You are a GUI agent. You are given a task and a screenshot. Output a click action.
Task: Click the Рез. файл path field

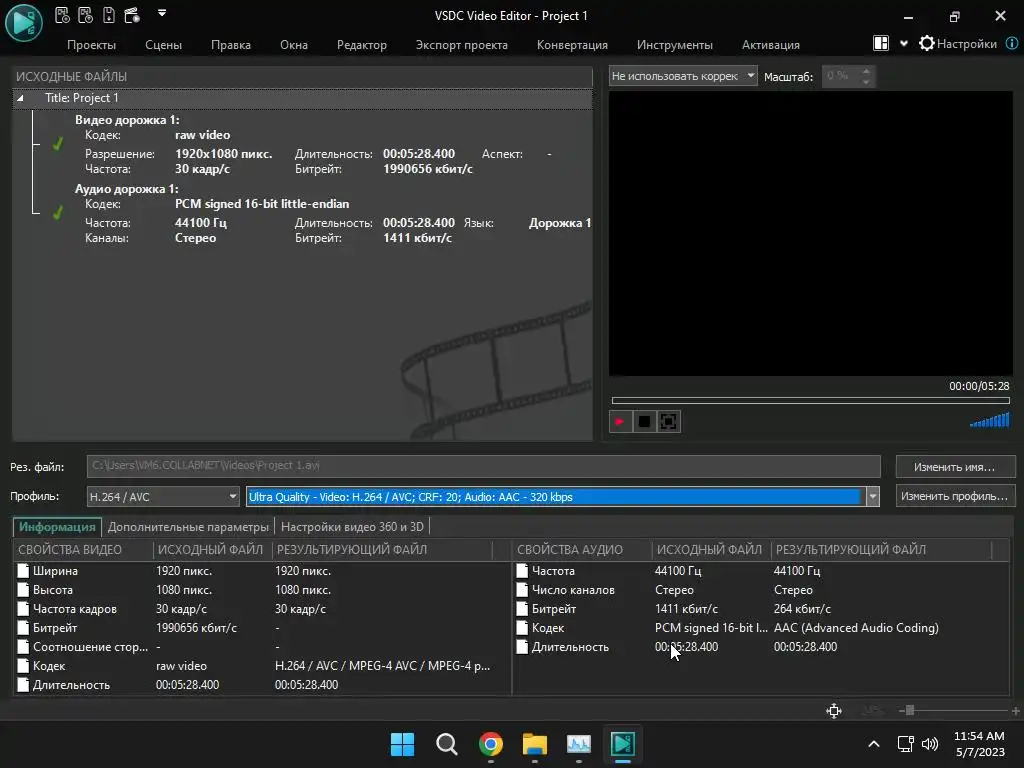coord(483,466)
